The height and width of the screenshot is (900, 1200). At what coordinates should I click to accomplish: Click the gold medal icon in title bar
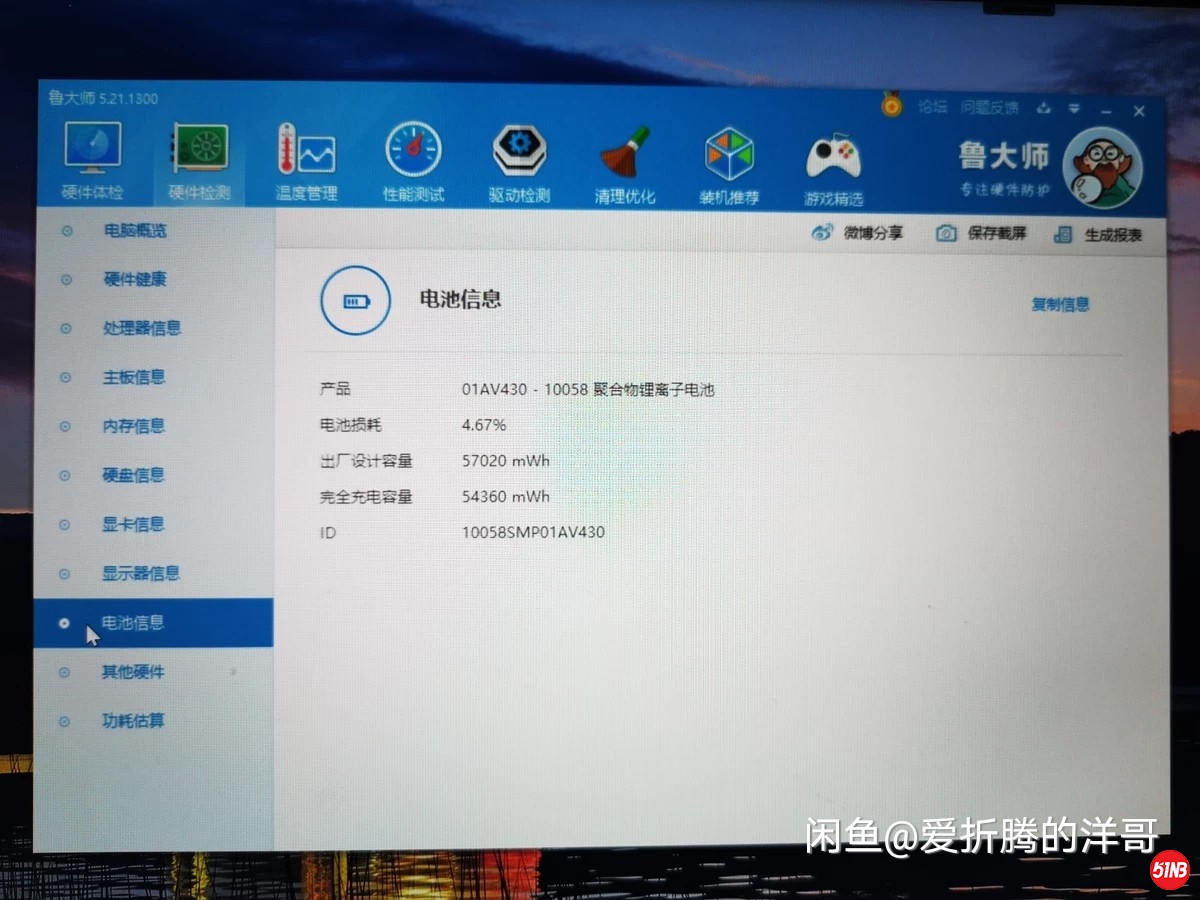click(891, 104)
